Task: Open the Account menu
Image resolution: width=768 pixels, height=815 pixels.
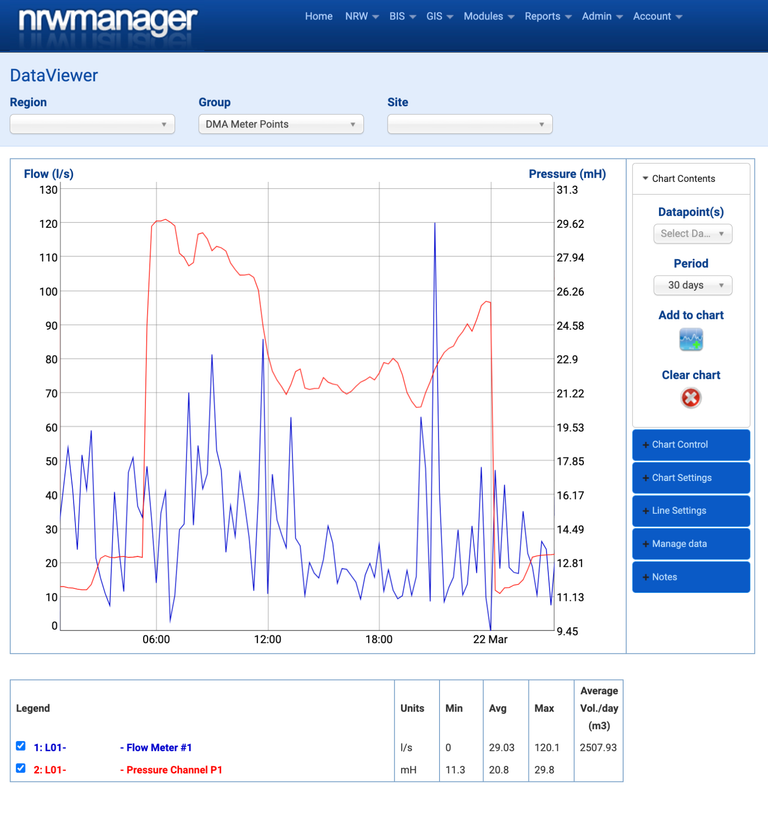Action: pyautogui.click(x=657, y=17)
